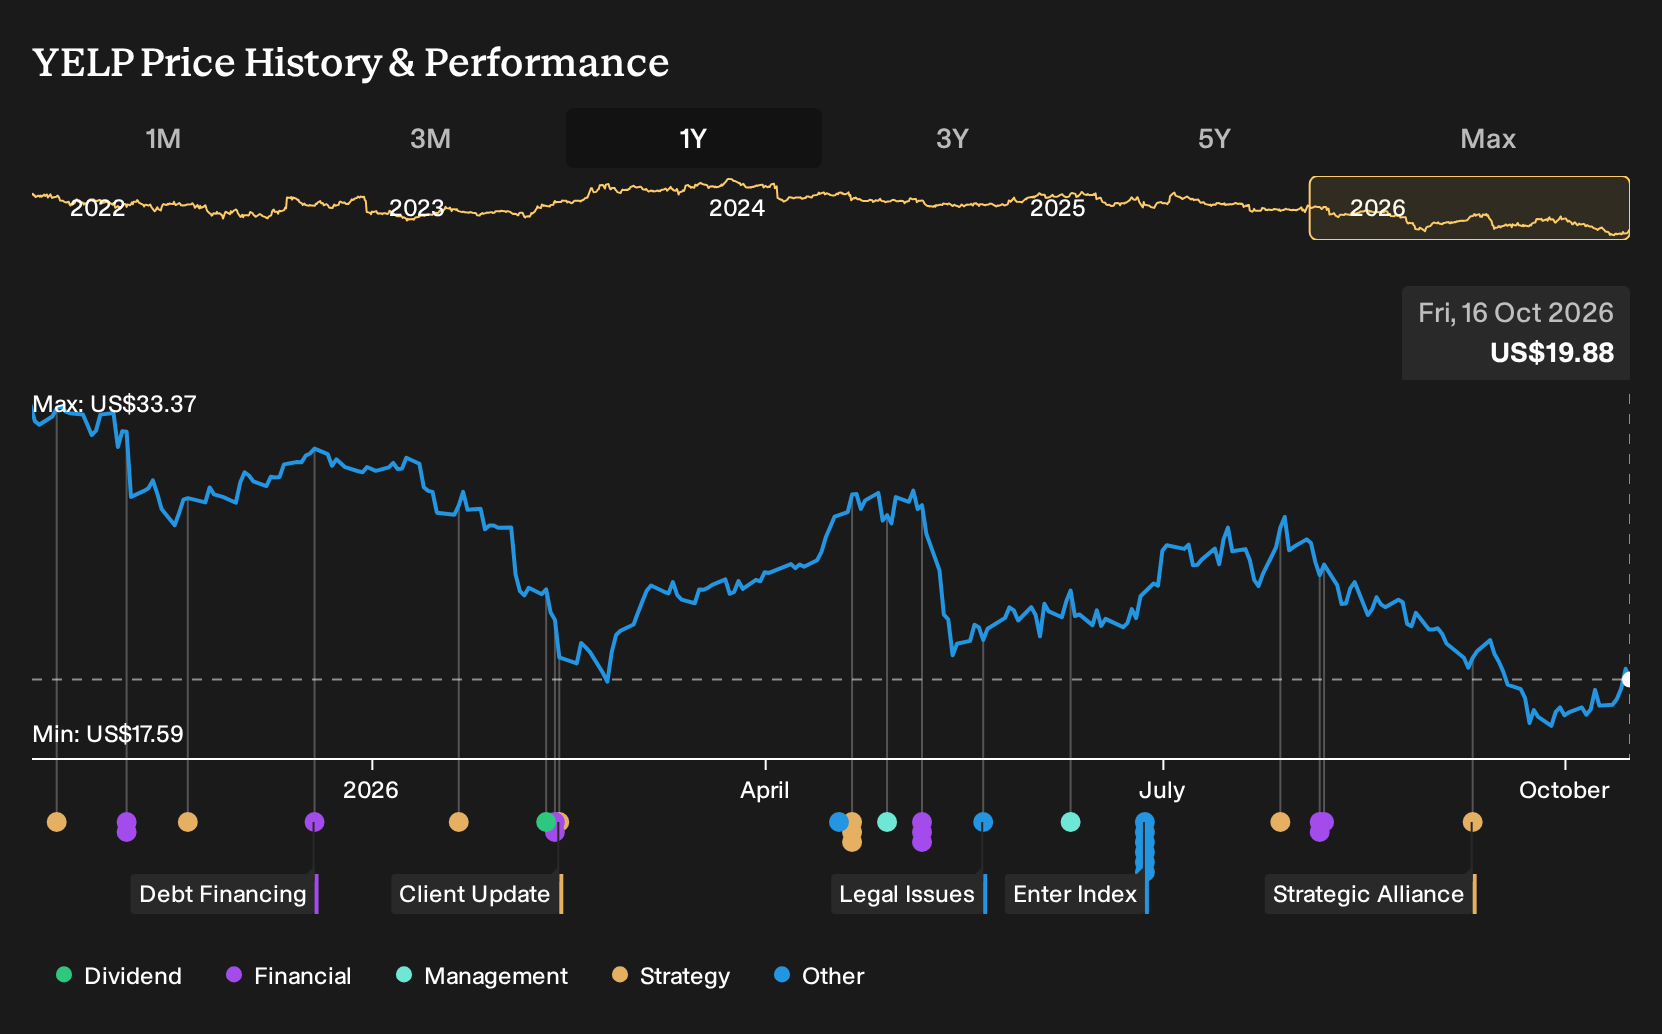Switch to the 5Y time range
Viewport: 1662px width, 1034px height.
point(1214,138)
